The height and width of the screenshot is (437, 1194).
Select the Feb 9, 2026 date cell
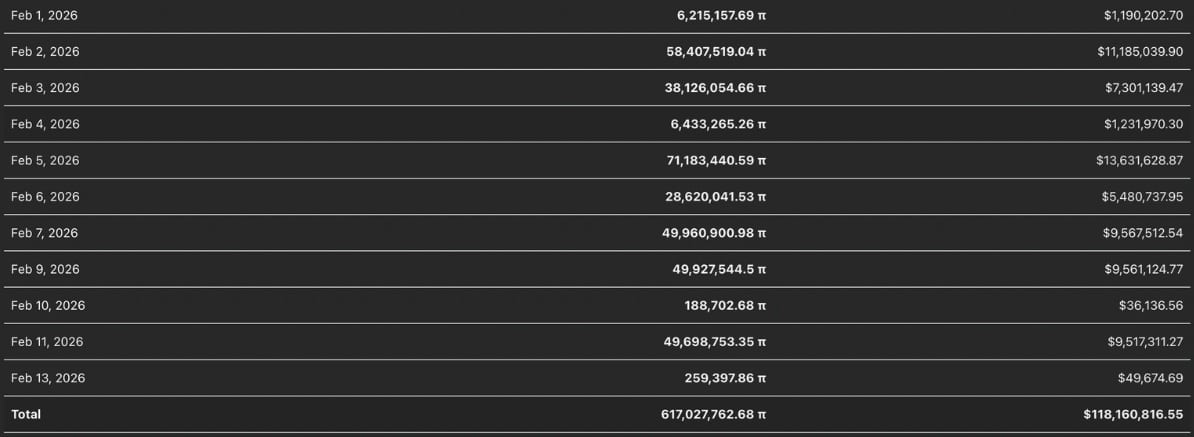[x=44, y=269]
